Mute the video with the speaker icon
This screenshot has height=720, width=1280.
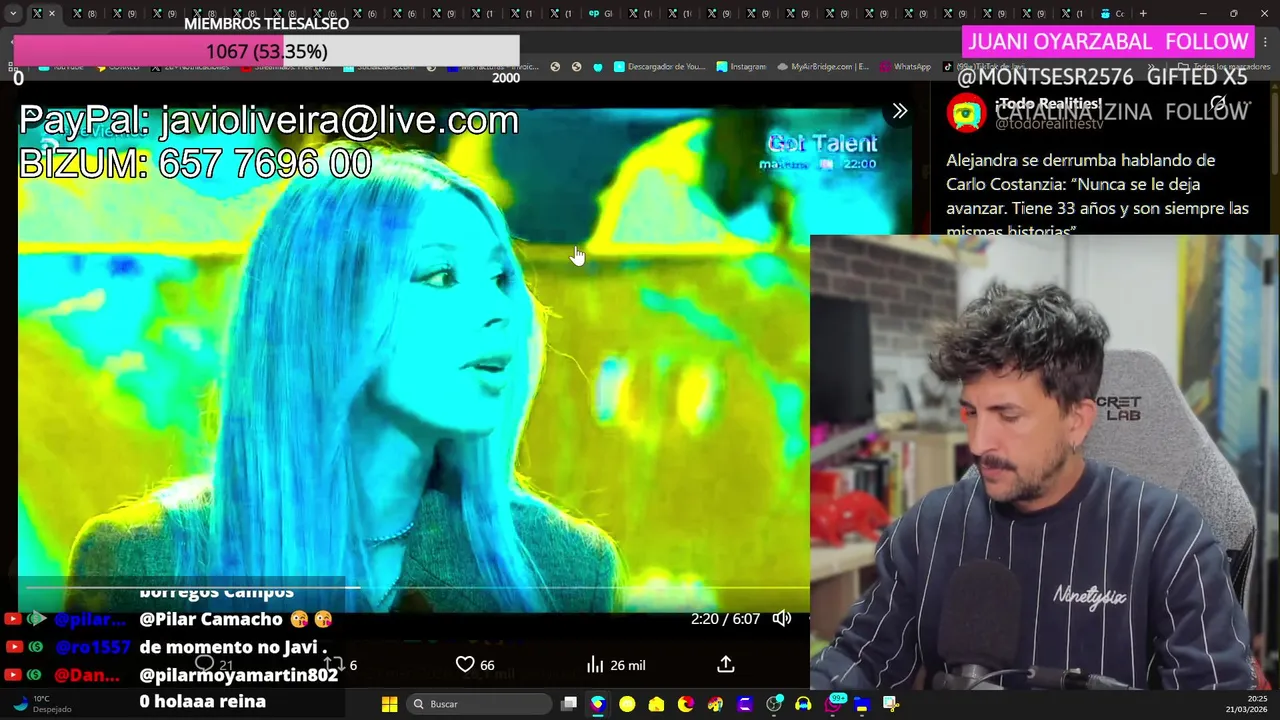[x=782, y=618]
